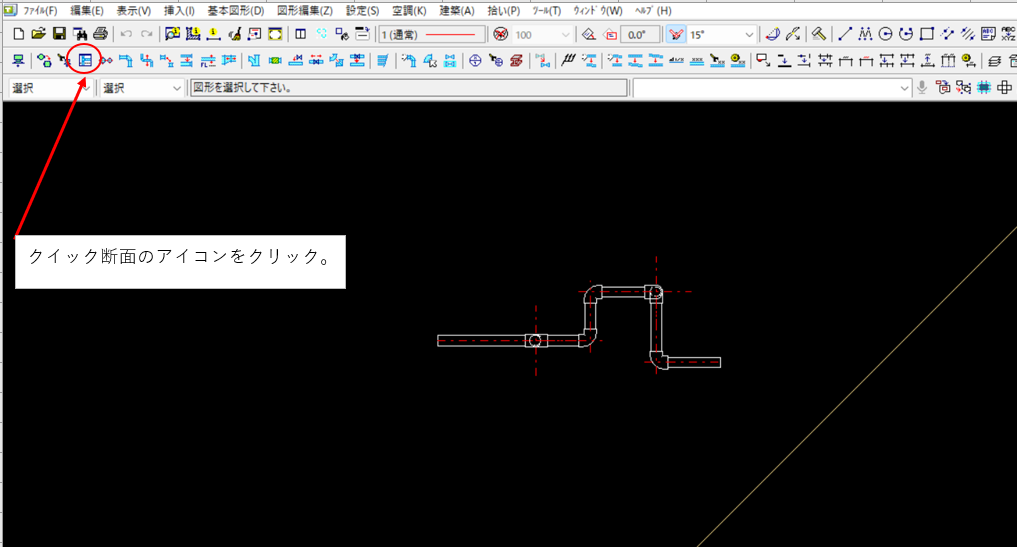Open the ヘルプ(H) menu
Screen dimensions: 1017x547
(653, 10)
